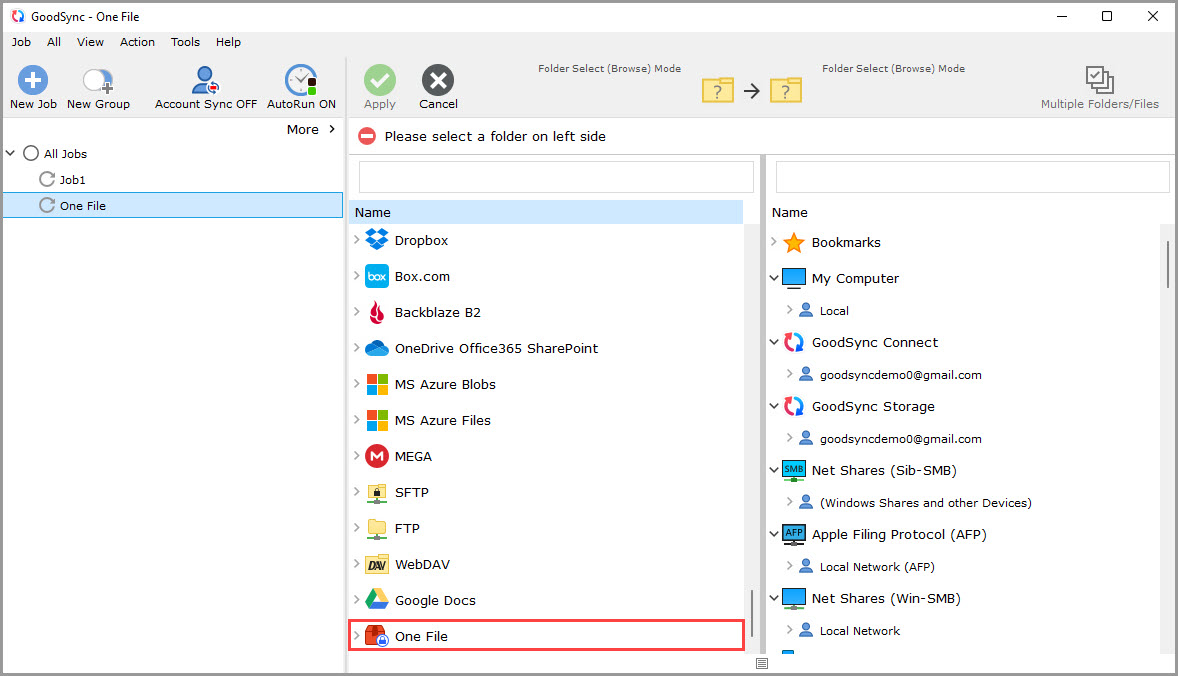Select the One File archive icon
The image size is (1178, 676).
(376, 636)
